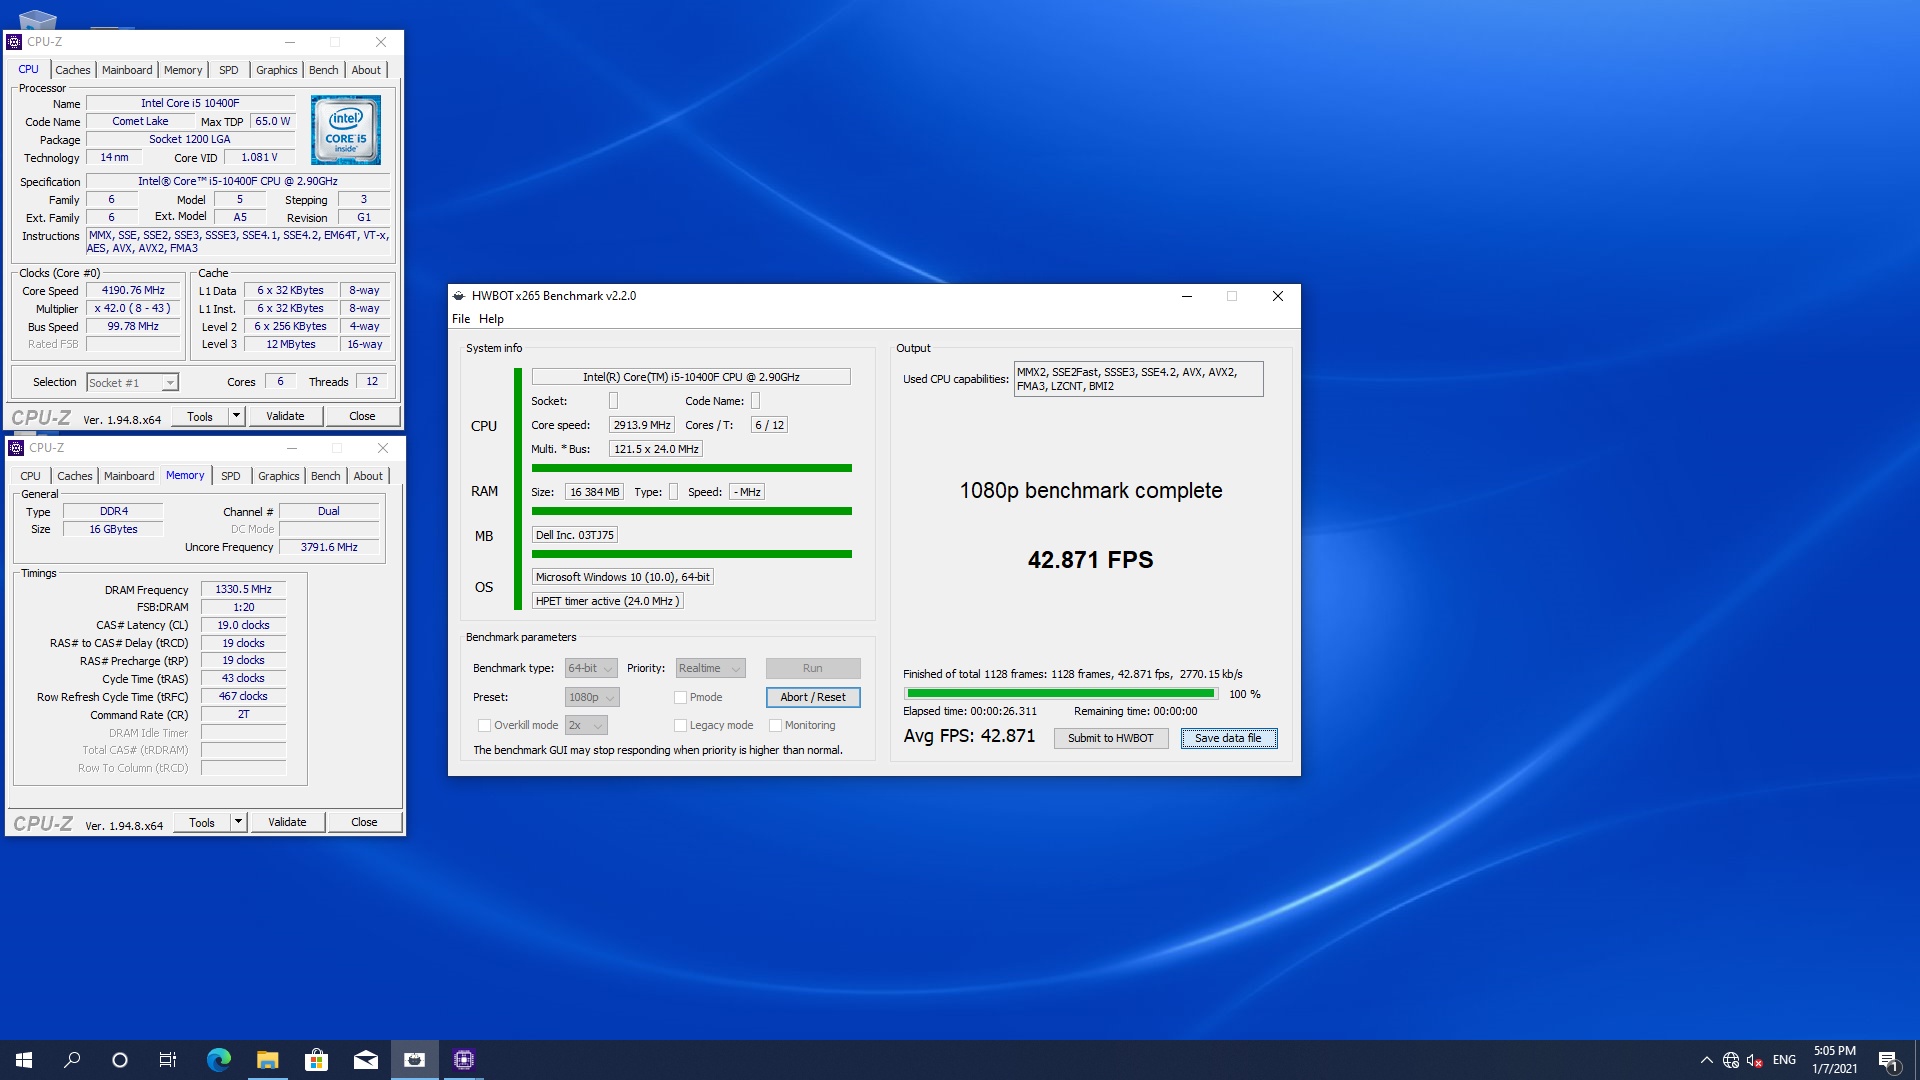Open the Action Center notifications icon
Viewport: 1920px width, 1080px height.
point(1888,1060)
